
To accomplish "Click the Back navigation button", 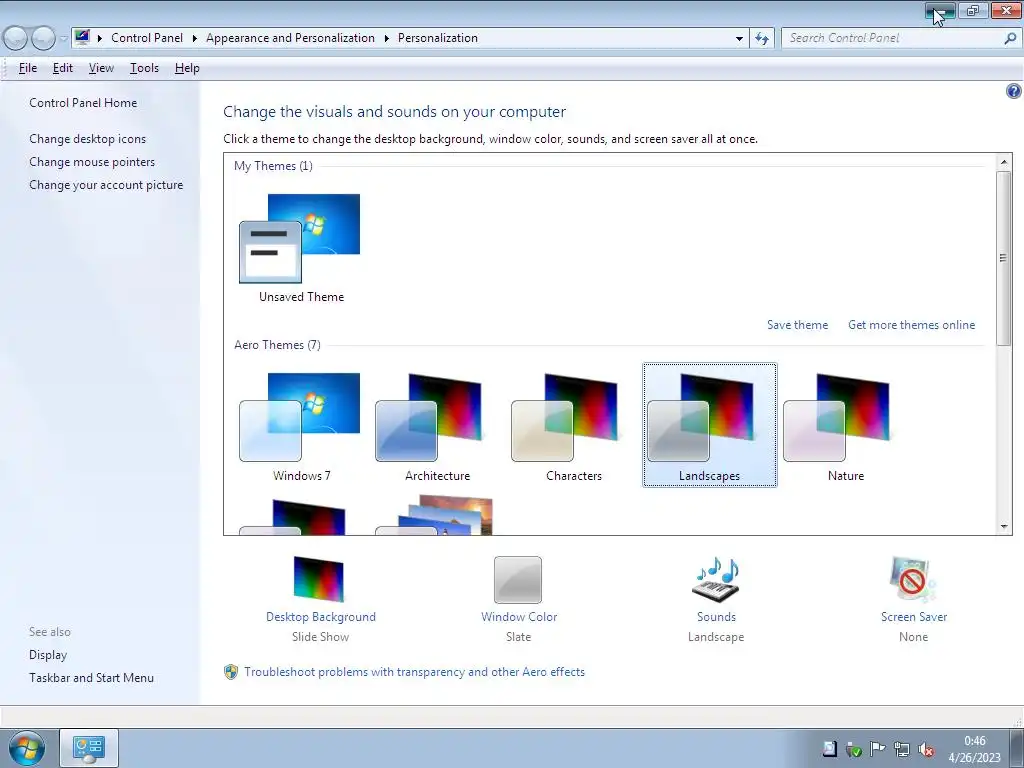I will pyautogui.click(x=16, y=39).
